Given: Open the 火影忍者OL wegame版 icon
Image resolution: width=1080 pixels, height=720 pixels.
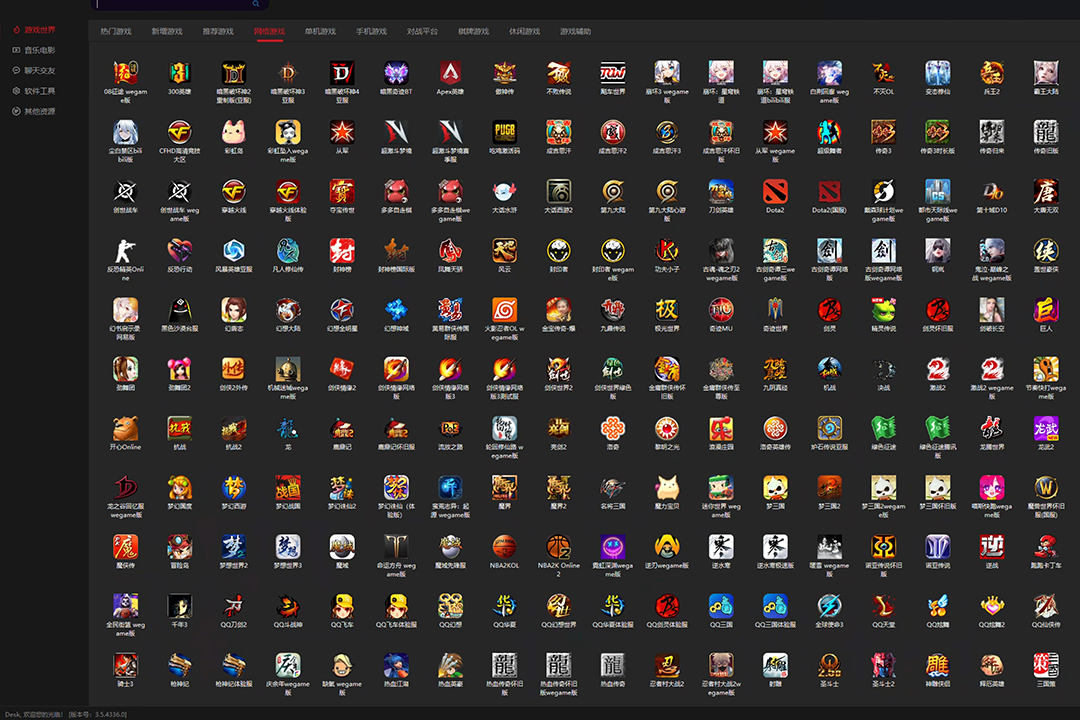Looking at the screenshot, I should coord(504,309).
